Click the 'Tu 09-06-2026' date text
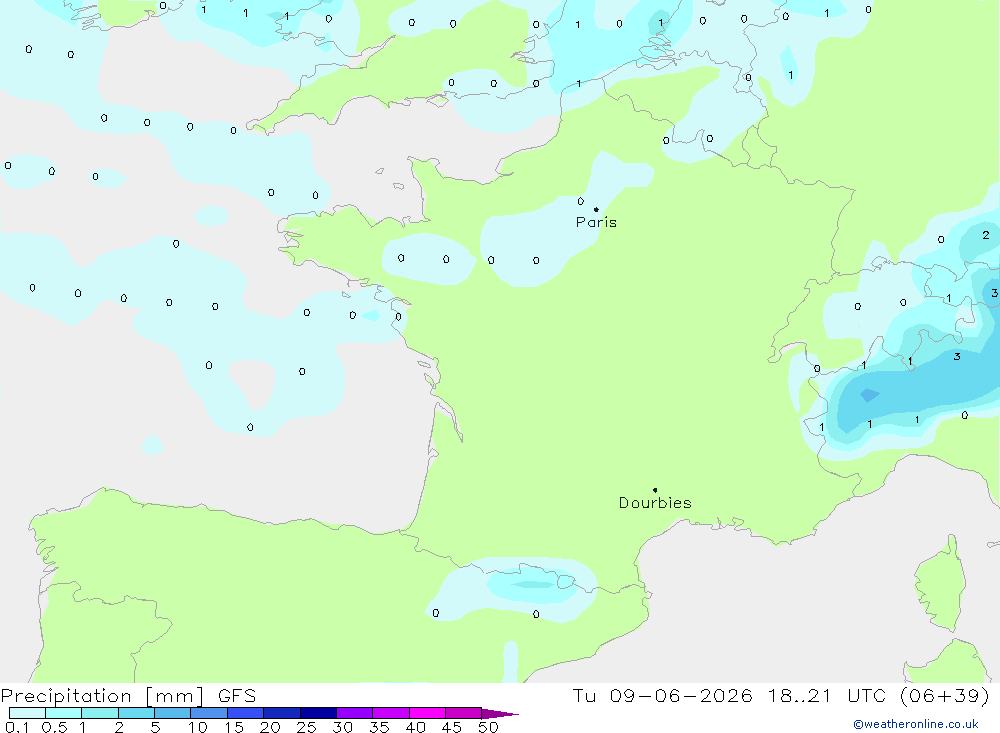Image resolution: width=1000 pixels, height=733 pixels. (x=662, y=695)
